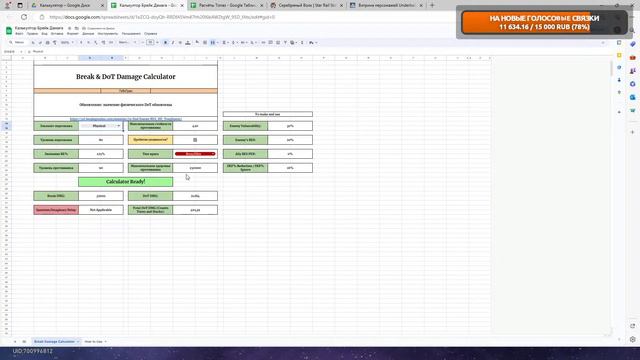This screenshot has width=640, height=360.
Task: Open a new browser tab
Action: pyautogui.click(x=432, y=5)
